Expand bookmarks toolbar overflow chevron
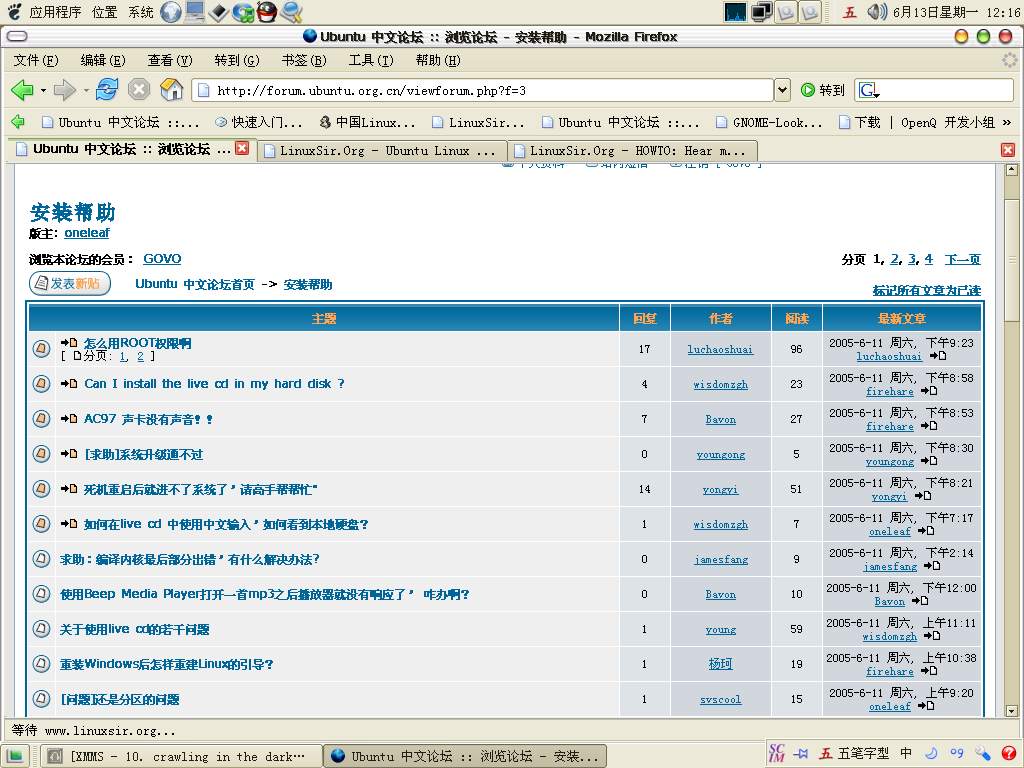 1006,122
